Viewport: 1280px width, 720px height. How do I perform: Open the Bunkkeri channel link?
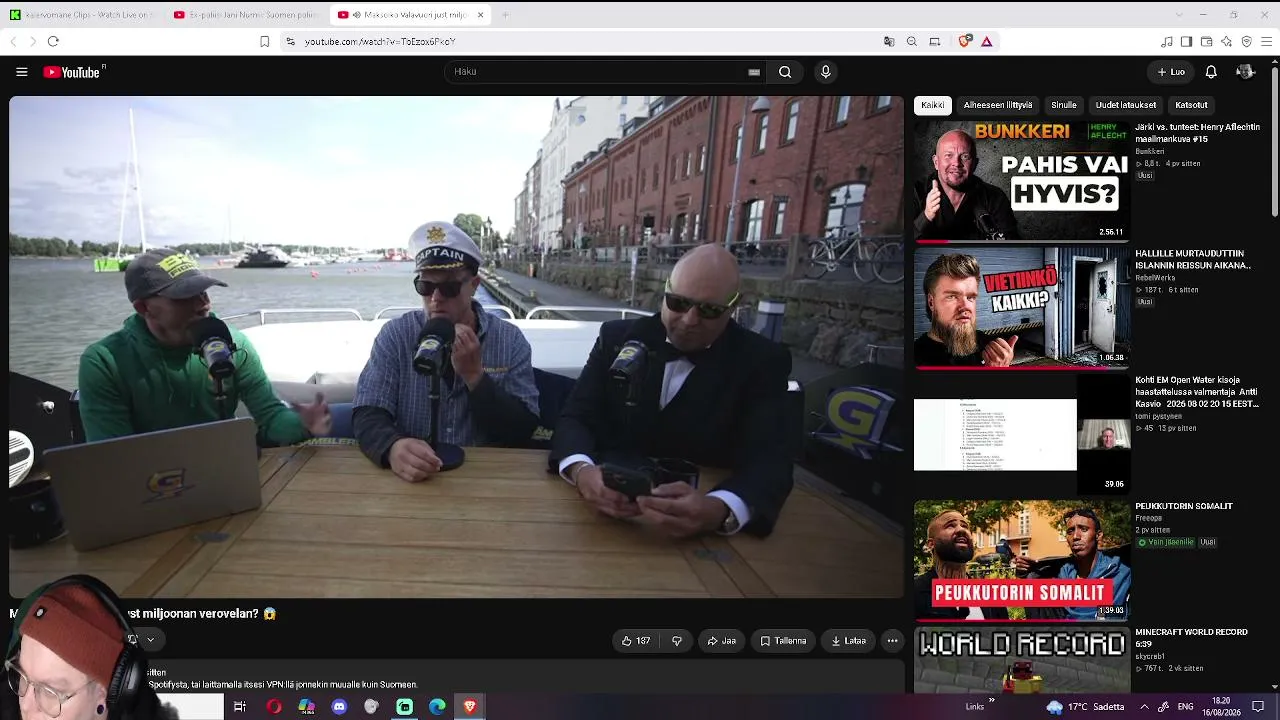(1150, 151)
